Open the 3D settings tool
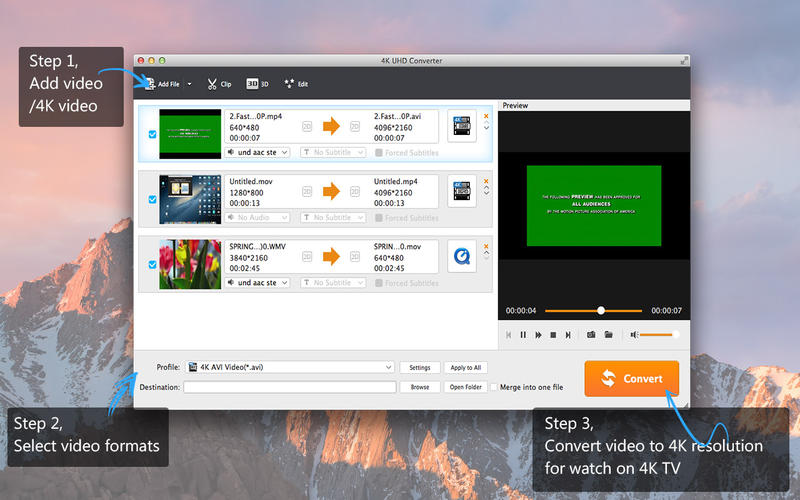 [257, 84]
